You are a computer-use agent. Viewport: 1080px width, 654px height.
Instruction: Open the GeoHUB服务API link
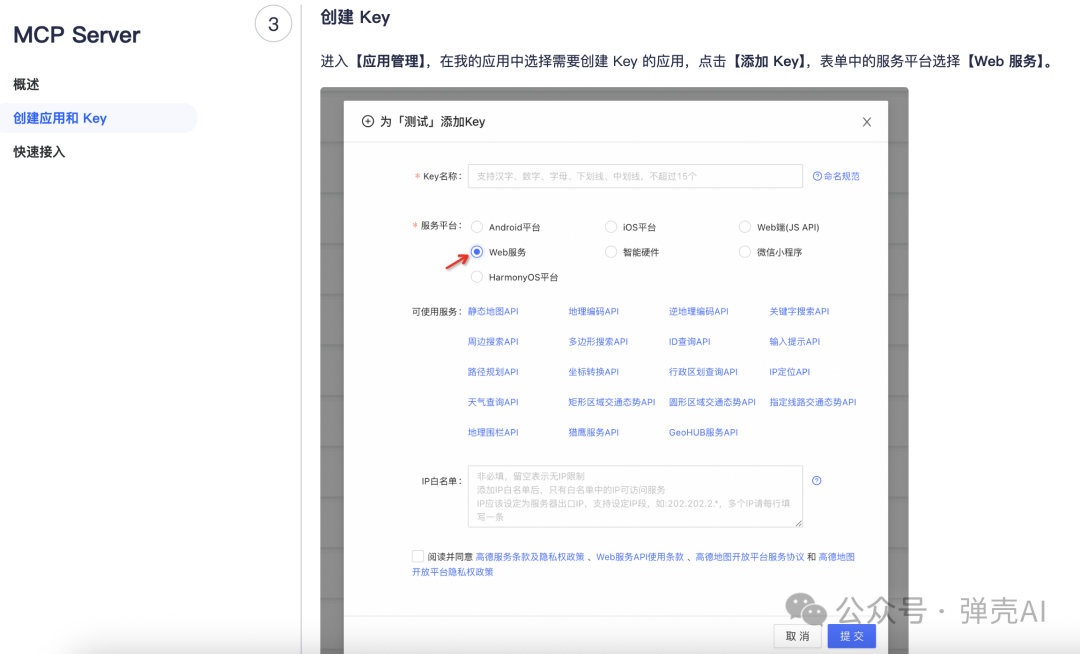[703, 432]
